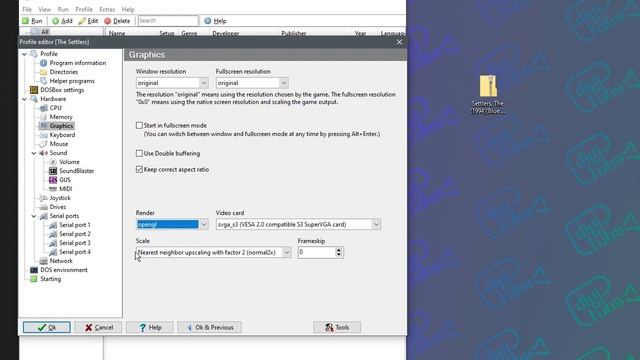
Task: Click the Frameskip stepper arrows
Action: (338, 253)
